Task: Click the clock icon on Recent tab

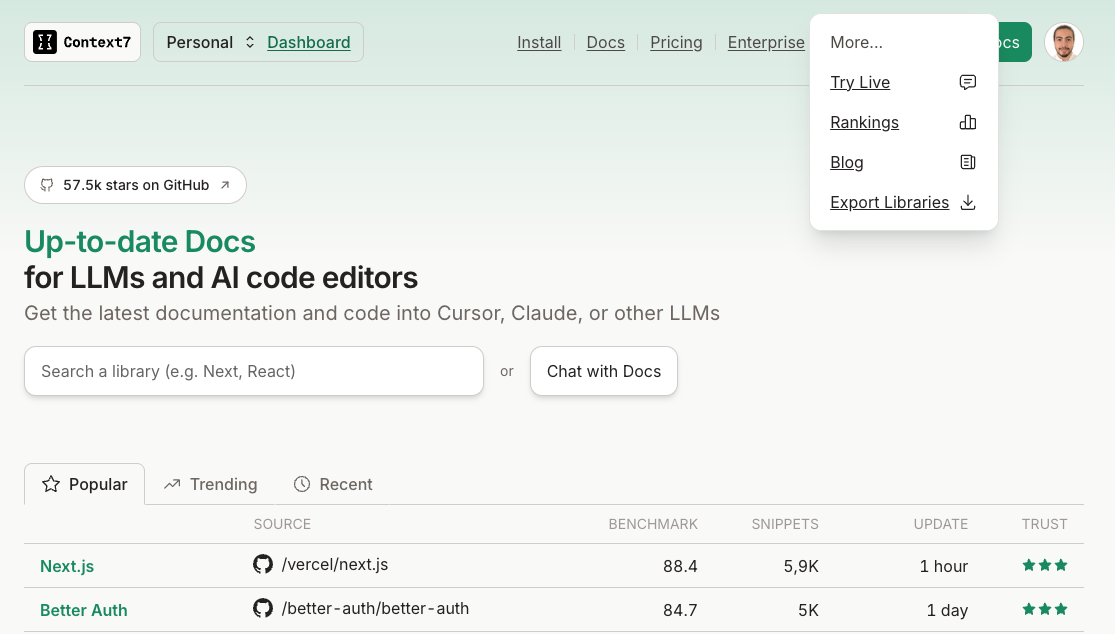Action: (x=302, y=484)
